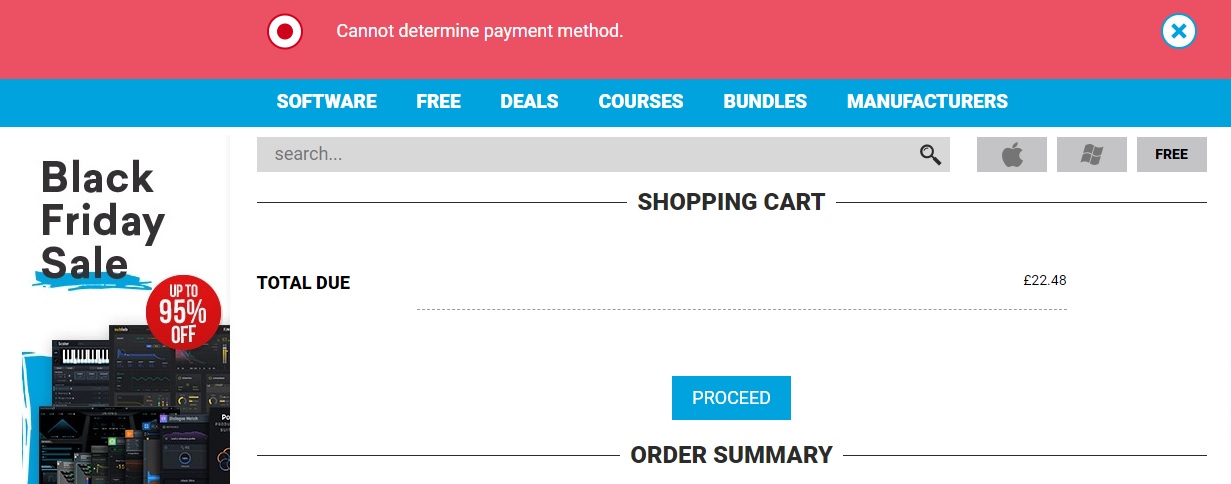Expand the Manufacturers menu
Screen dimensions: 1231x484
[x=926, y=101]
